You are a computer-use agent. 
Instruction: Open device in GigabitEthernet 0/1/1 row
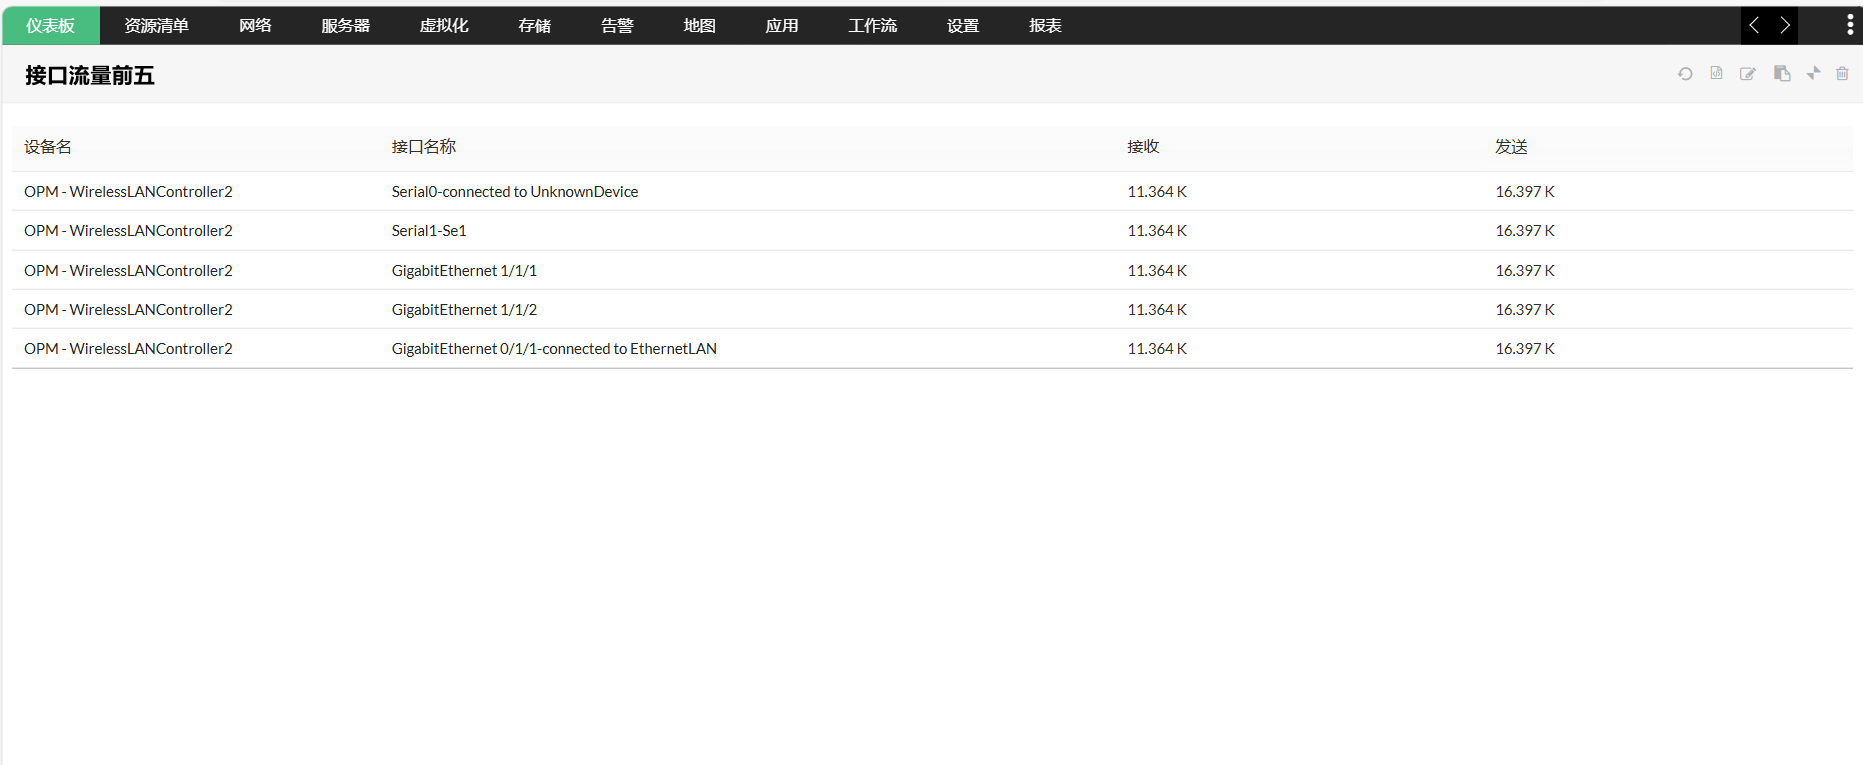pyautogui.click(x=128, y=349)
